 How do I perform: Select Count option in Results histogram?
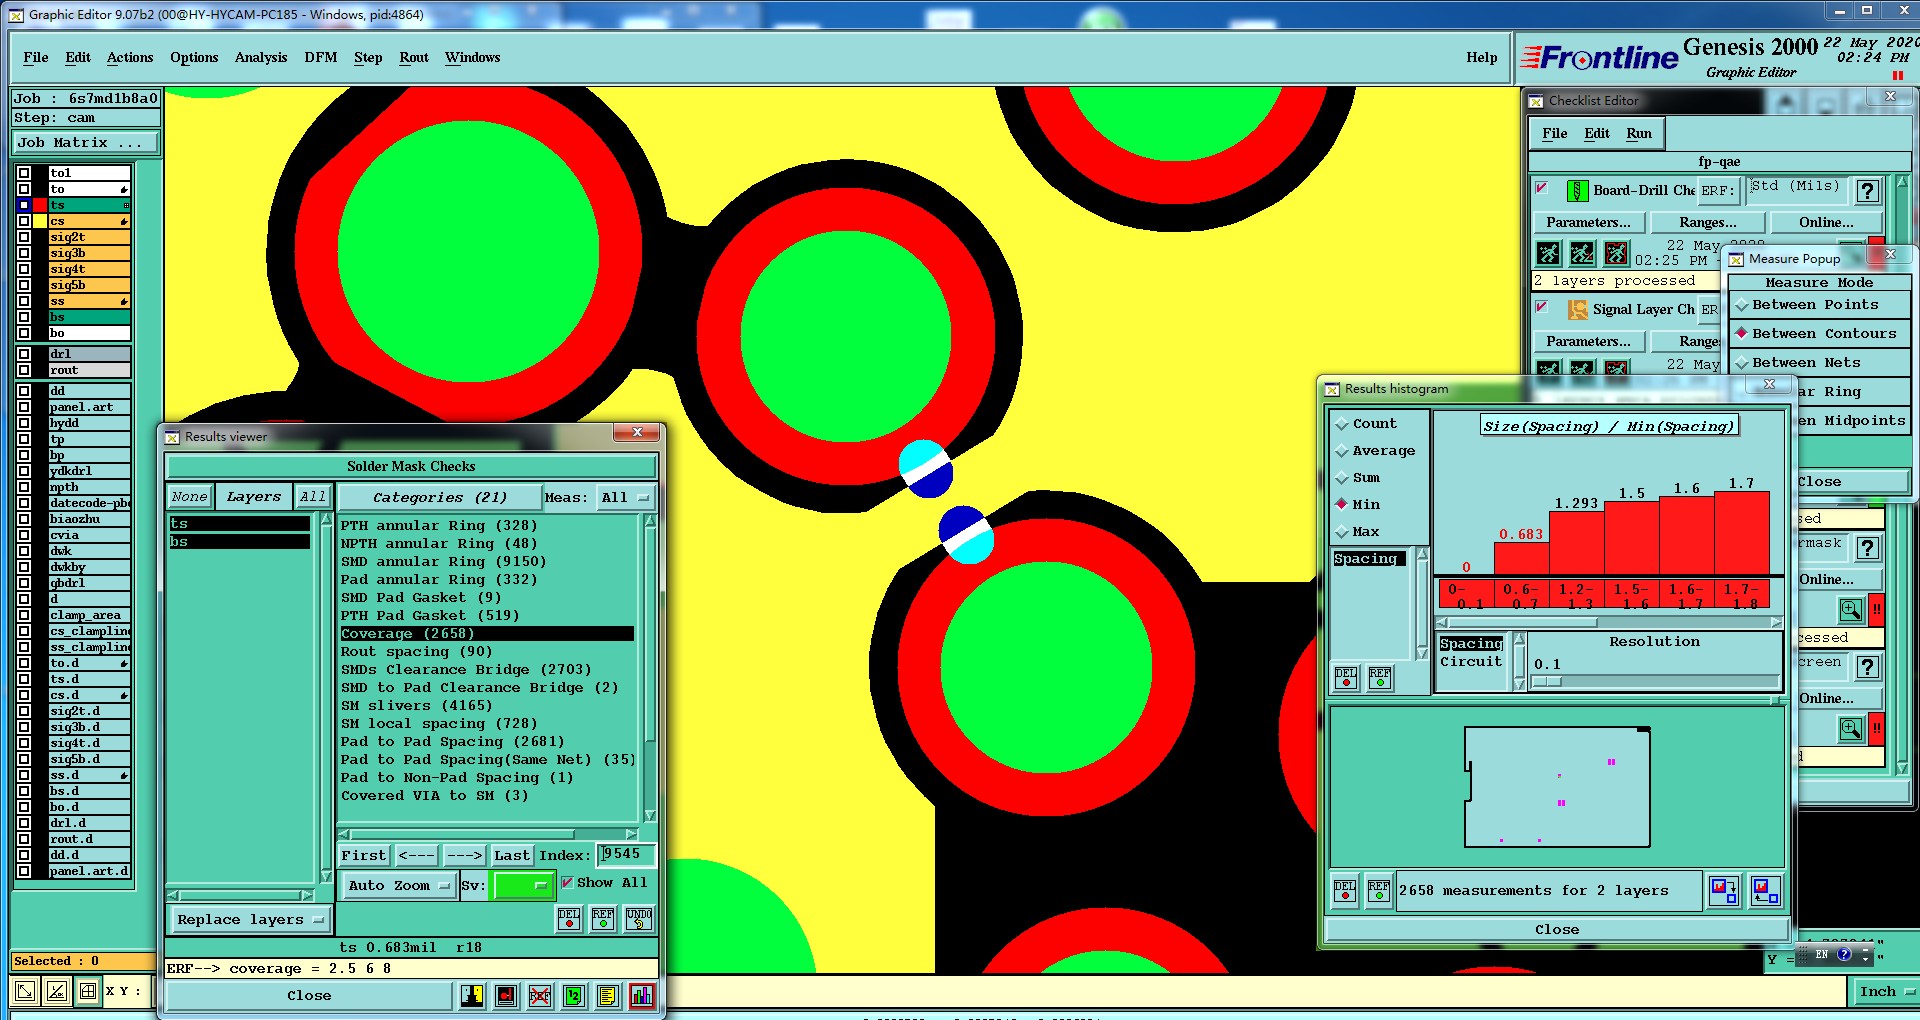tap(1366, 424)
